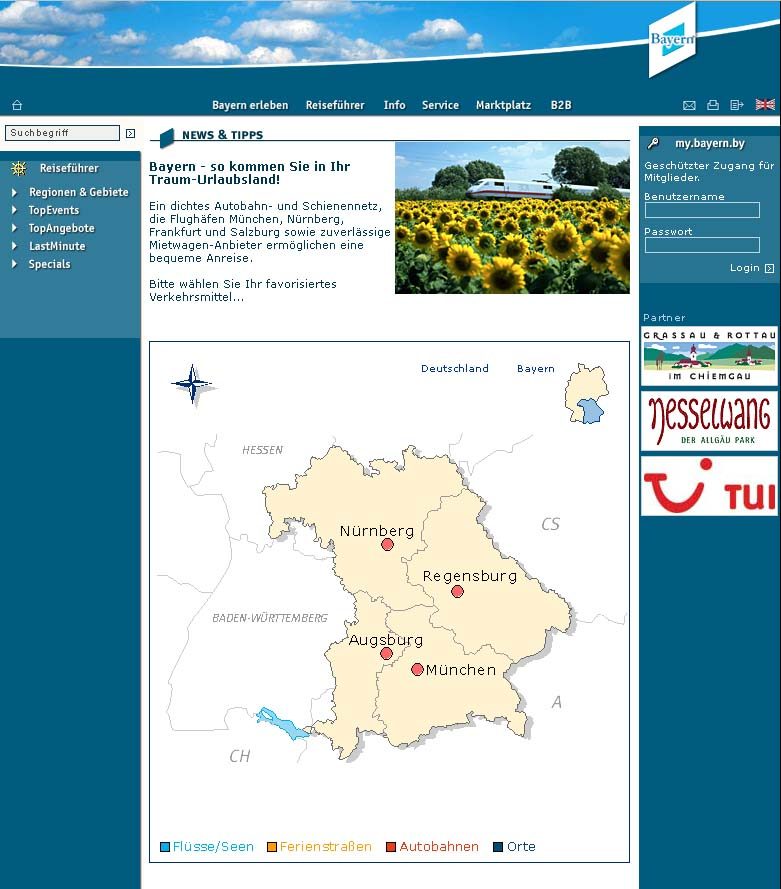Click the Suchbegriff search field

click(x=62, y=133)
